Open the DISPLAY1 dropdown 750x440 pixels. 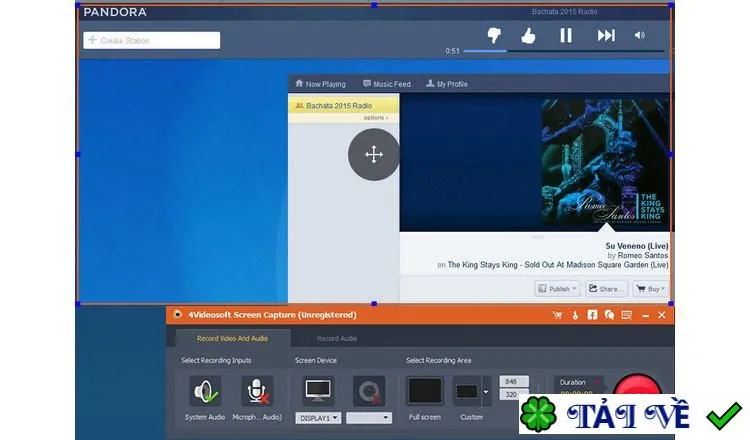coord(318,418)
